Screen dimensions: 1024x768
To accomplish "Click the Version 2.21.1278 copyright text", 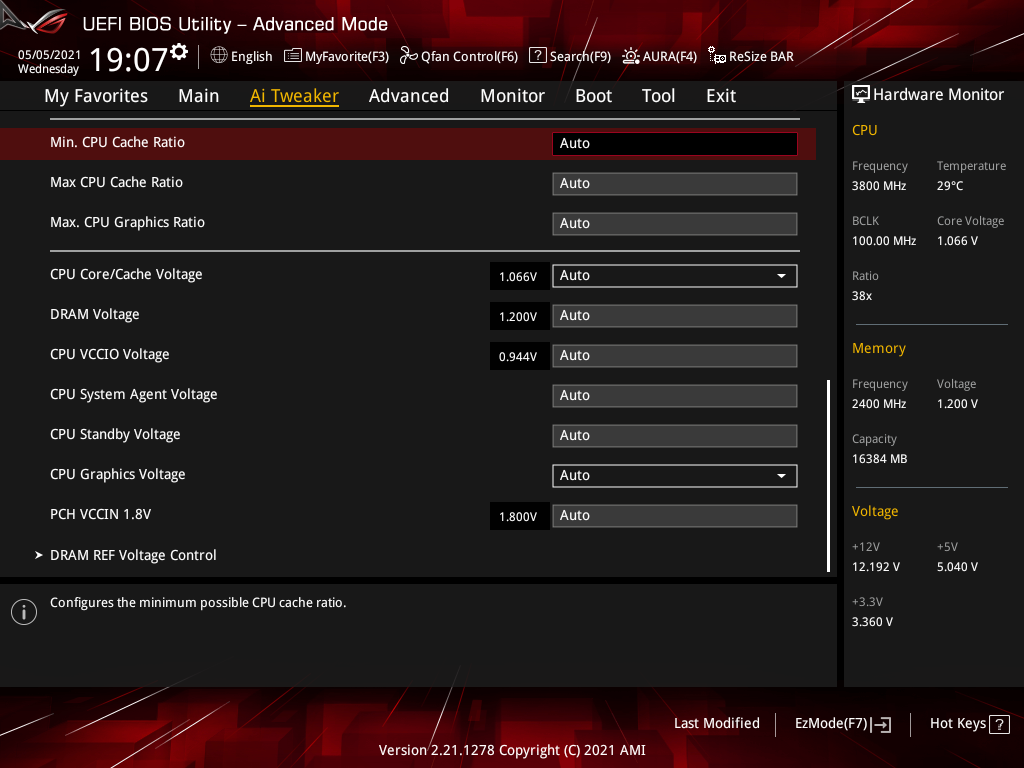I will (512, 750).
